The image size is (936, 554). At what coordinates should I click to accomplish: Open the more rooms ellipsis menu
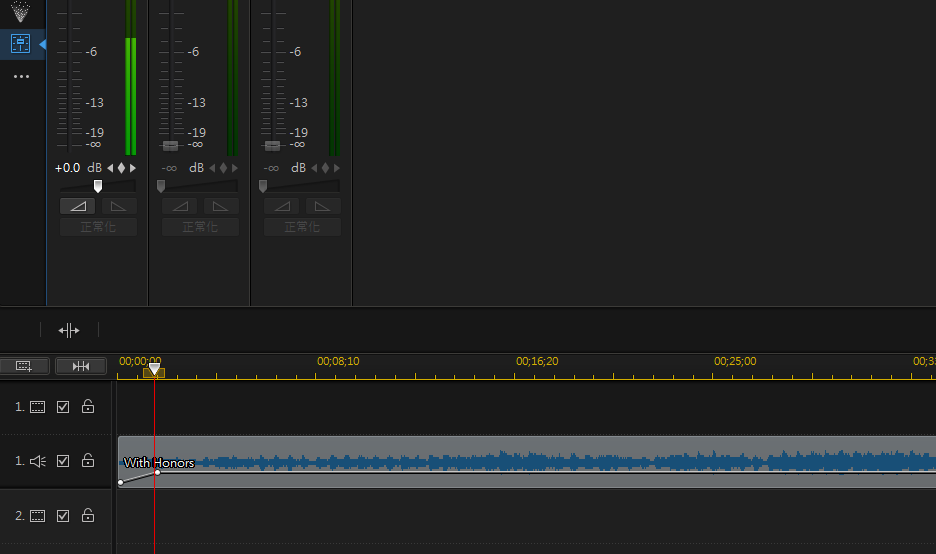coord(21,76)
